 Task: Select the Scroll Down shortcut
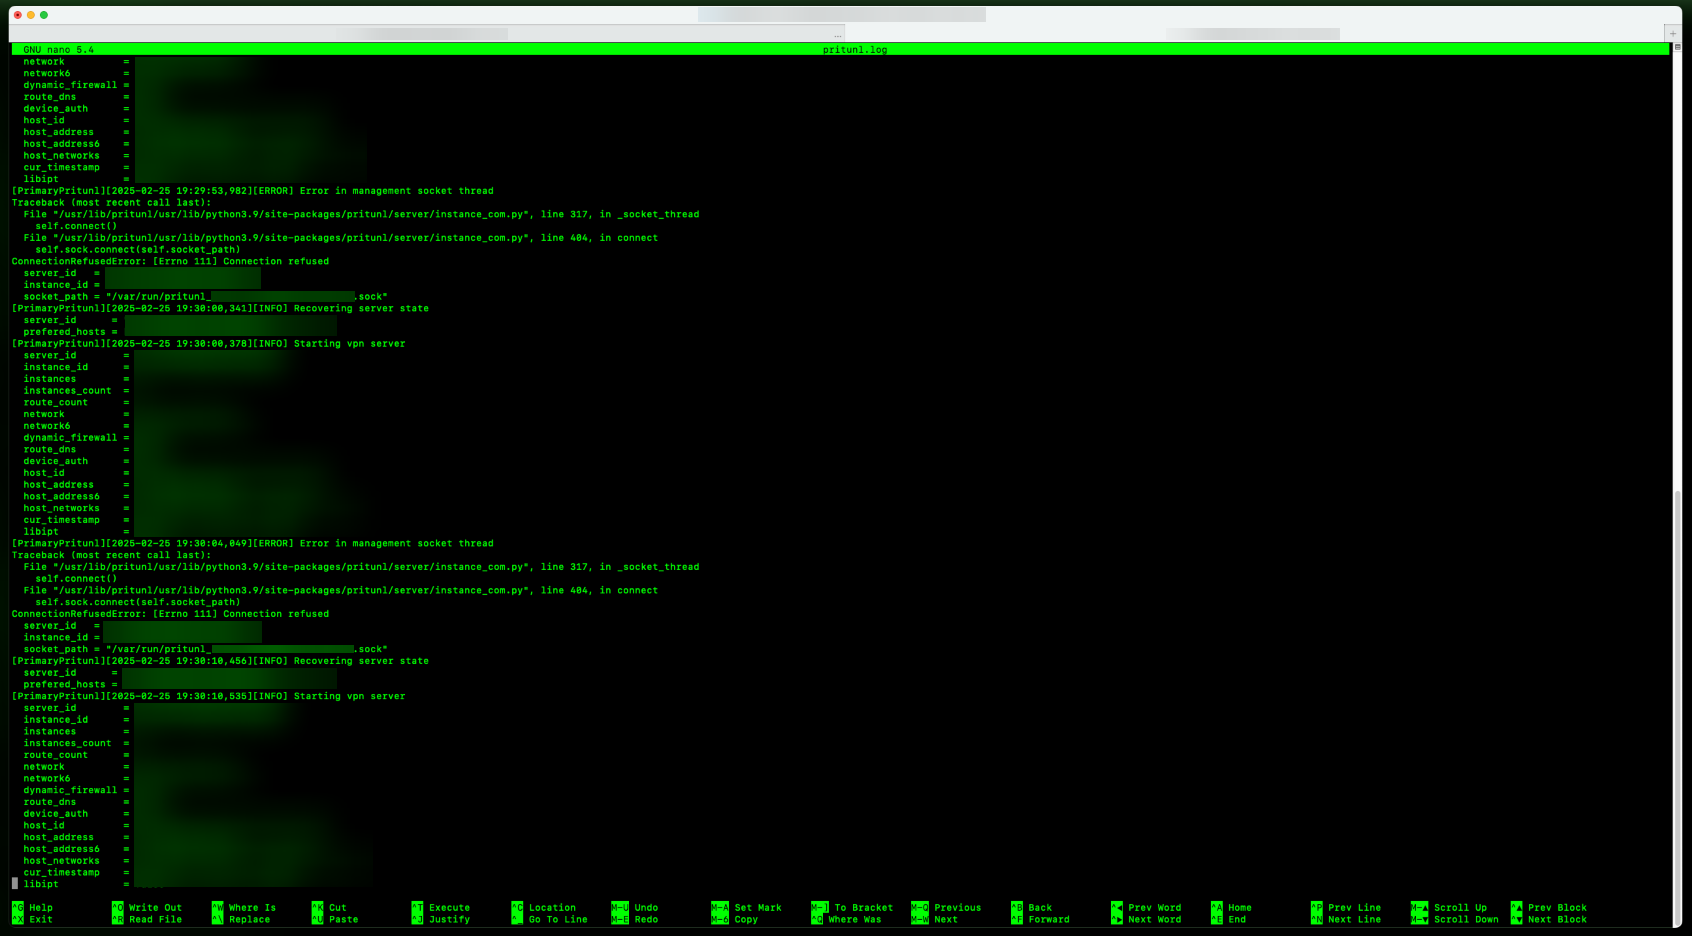pos(1466,920)
